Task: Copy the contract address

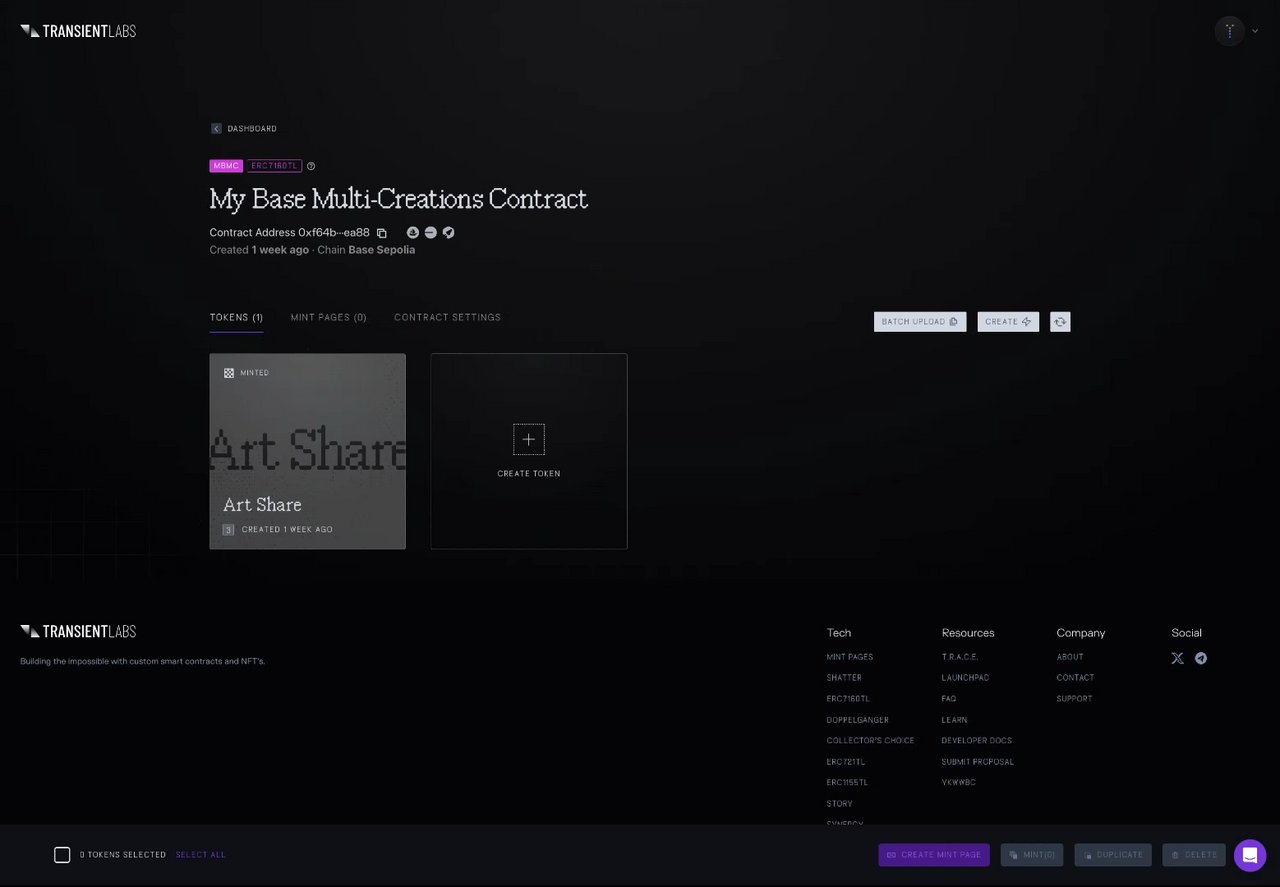Action: click(x=382, y=233)
